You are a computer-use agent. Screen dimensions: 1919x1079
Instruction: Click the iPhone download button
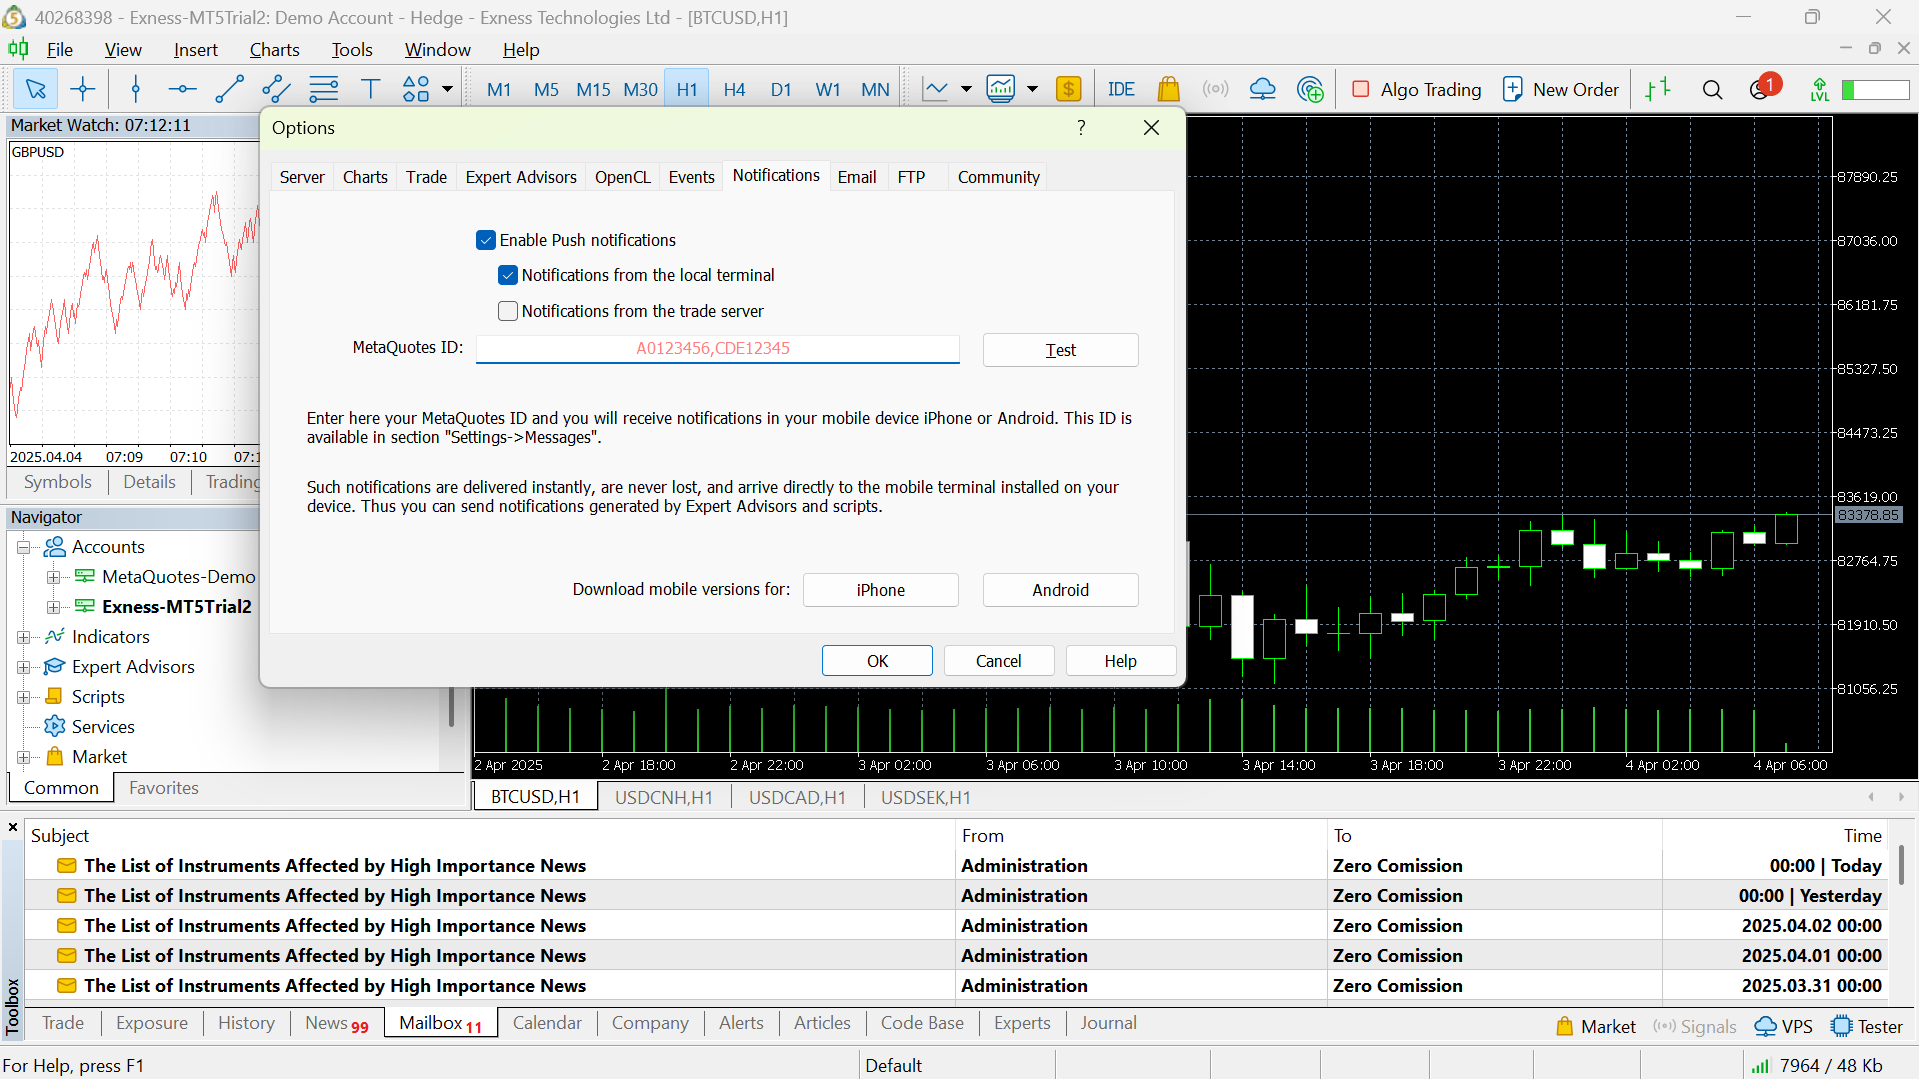point(880,590)
